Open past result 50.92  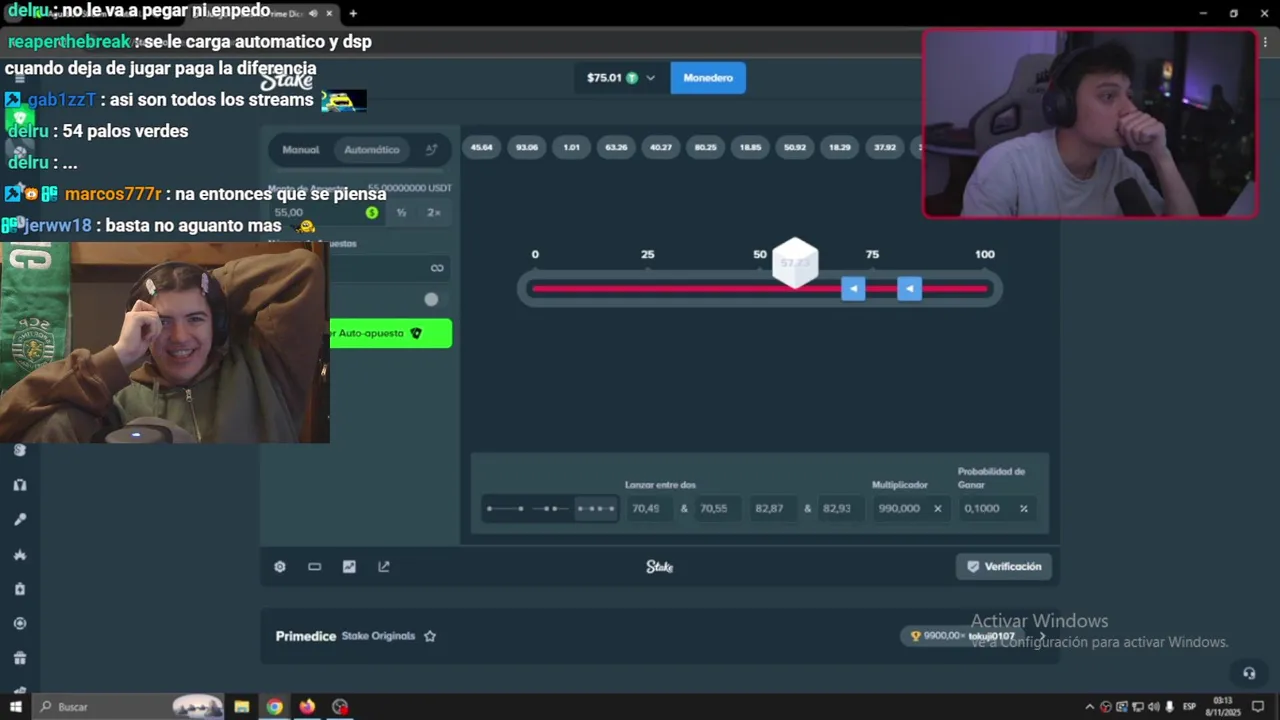point(795,147)
